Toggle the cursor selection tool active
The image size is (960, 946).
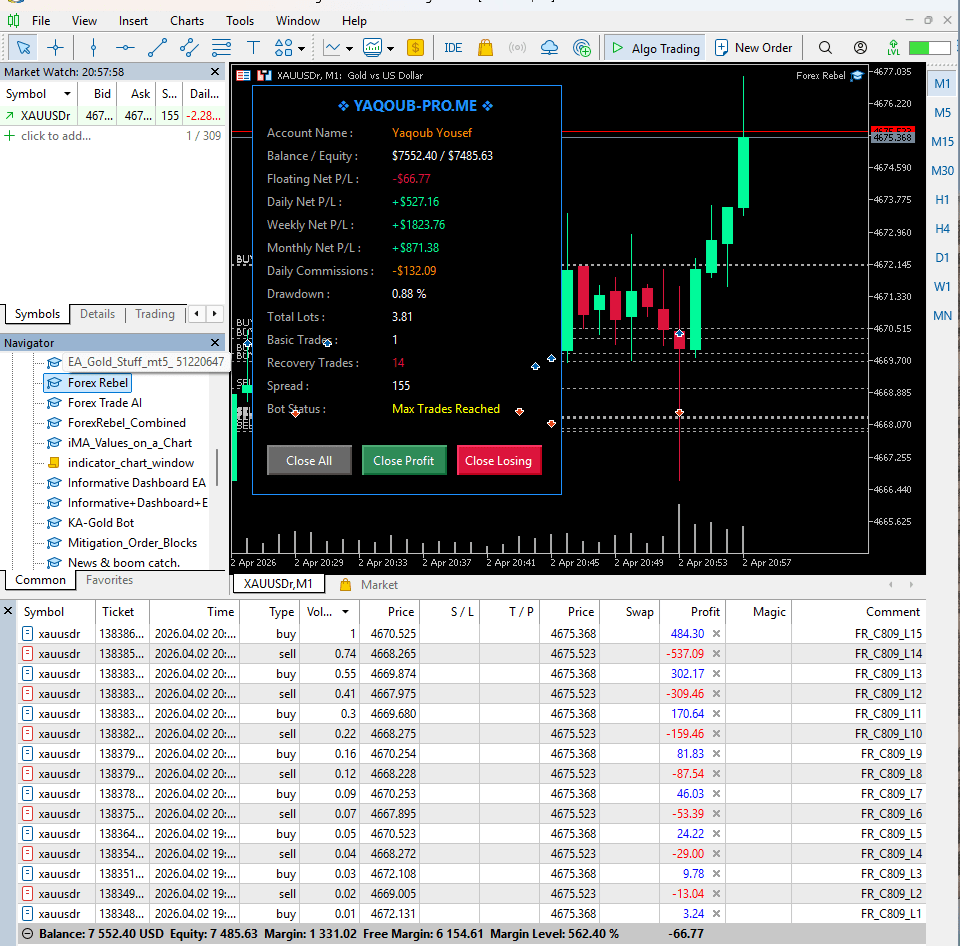click(x=22, y=47)
